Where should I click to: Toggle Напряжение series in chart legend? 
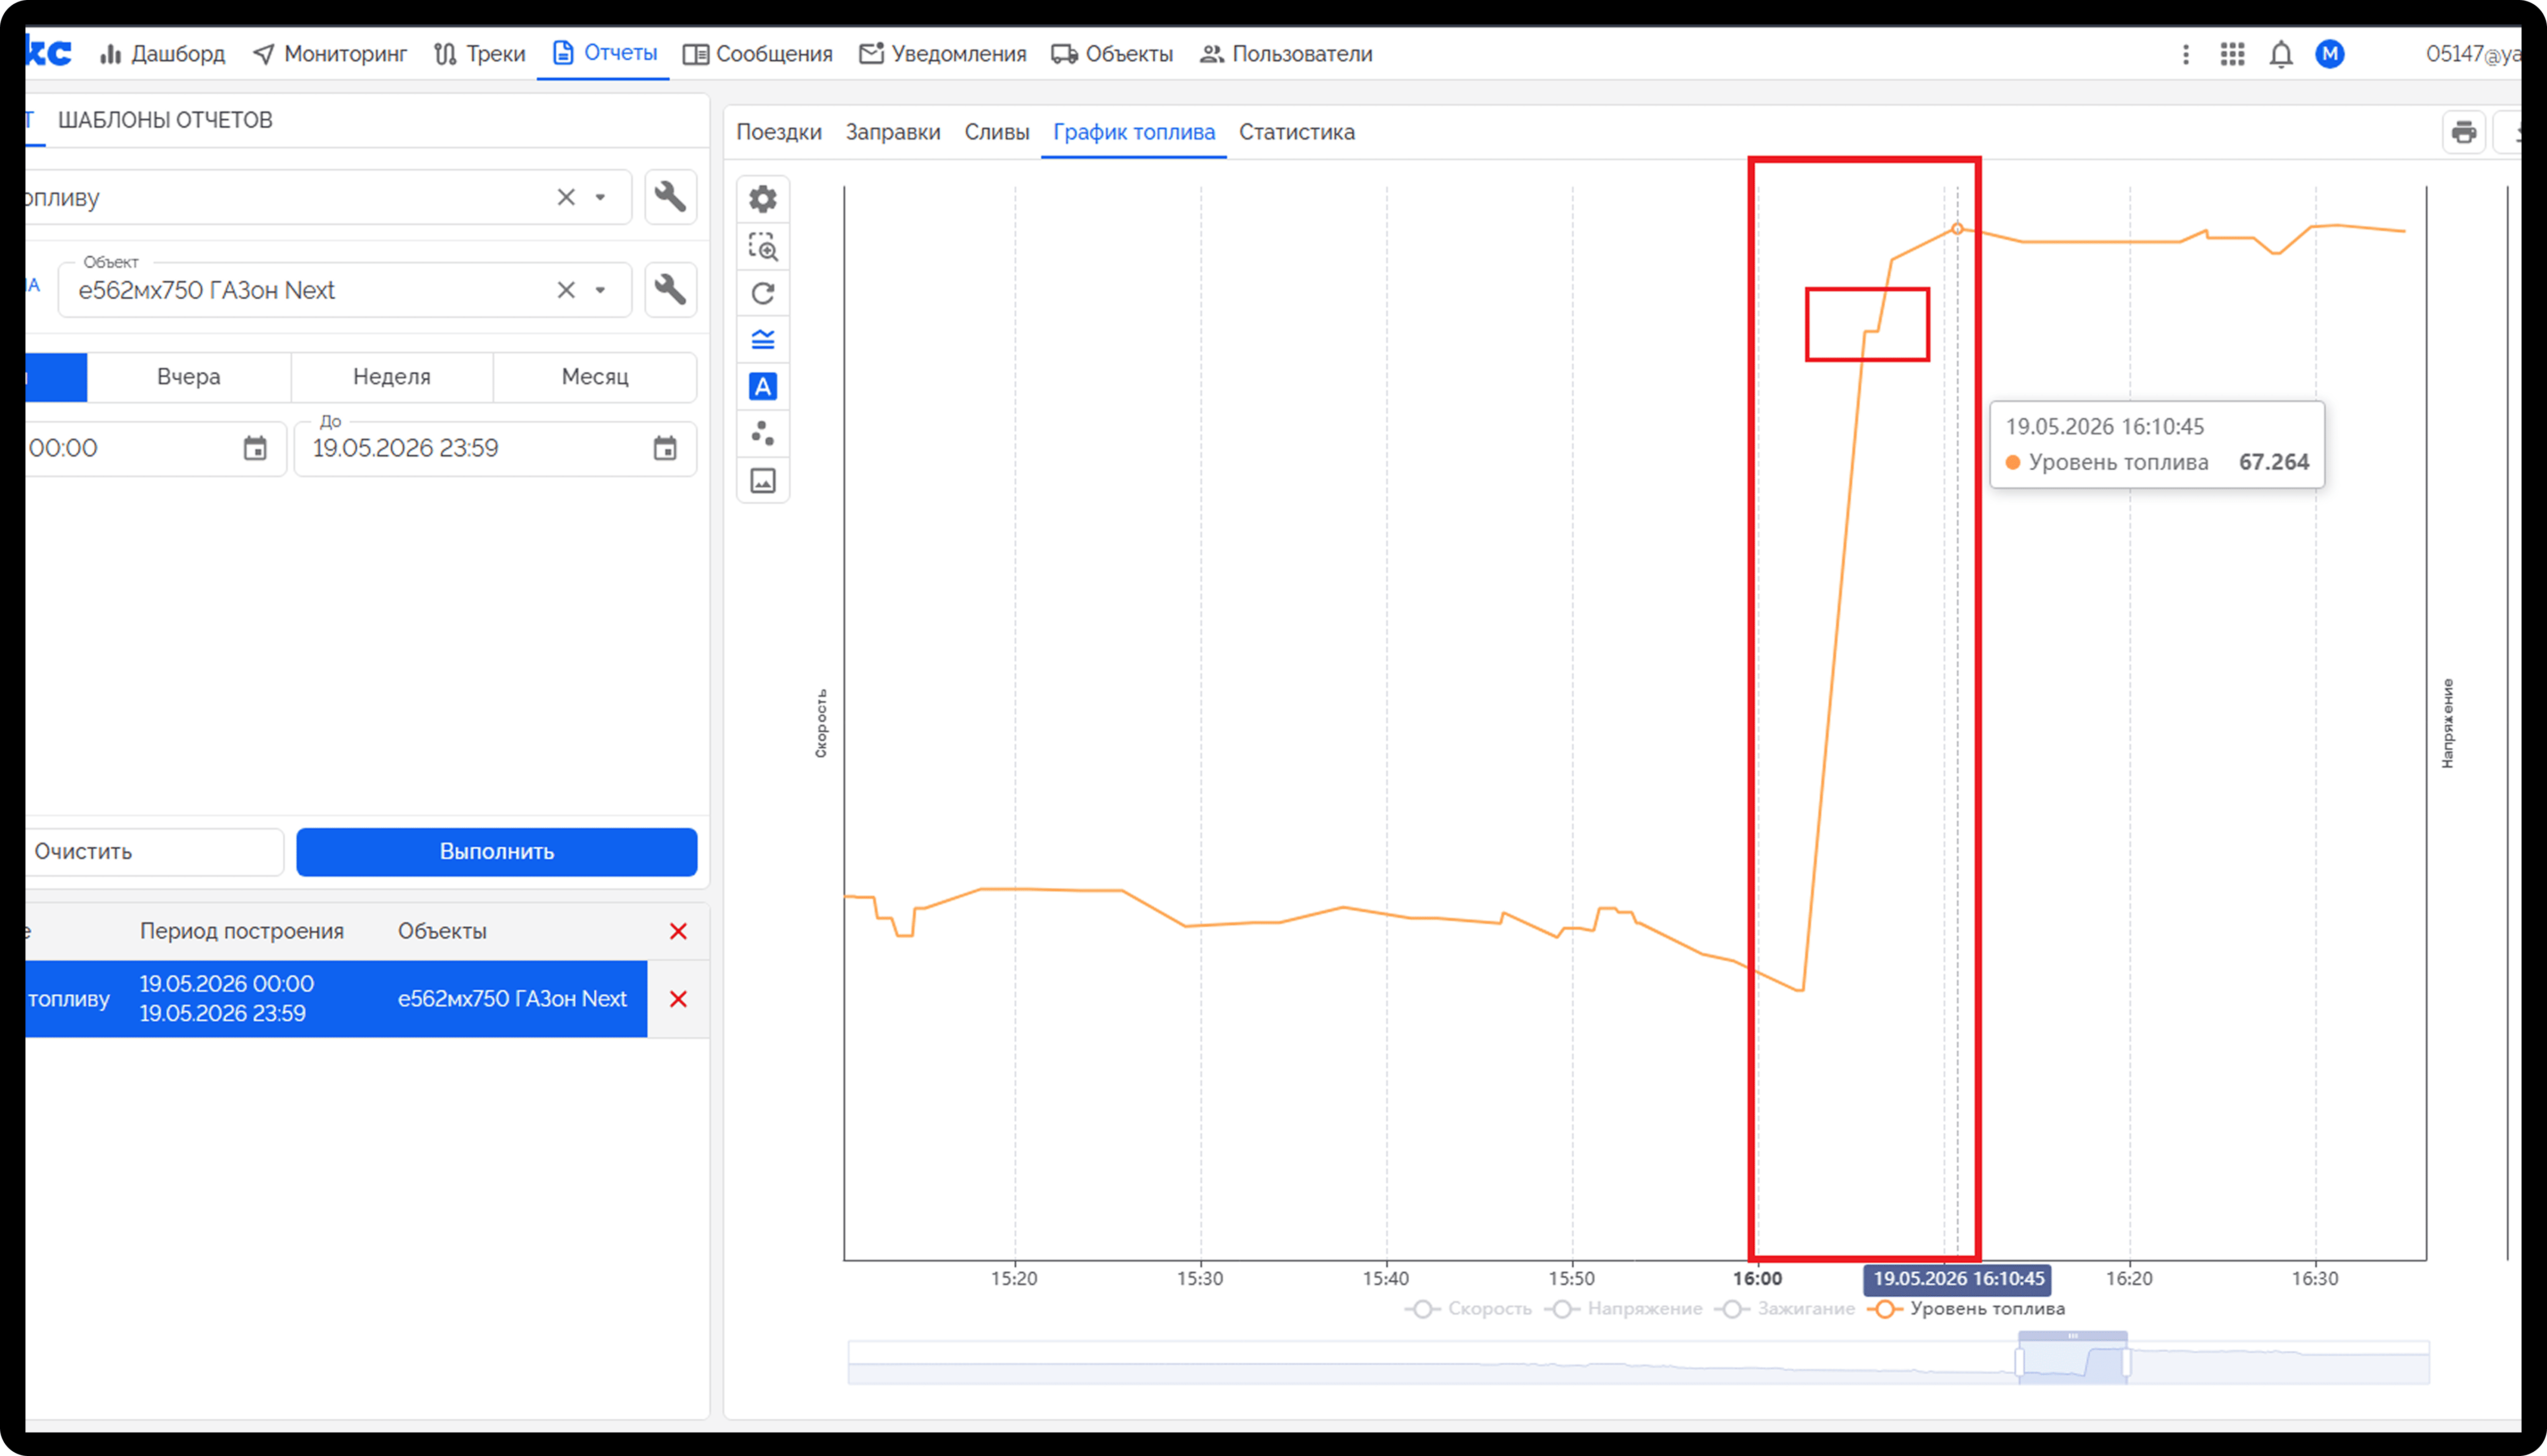click(x=1624, y=1309)
